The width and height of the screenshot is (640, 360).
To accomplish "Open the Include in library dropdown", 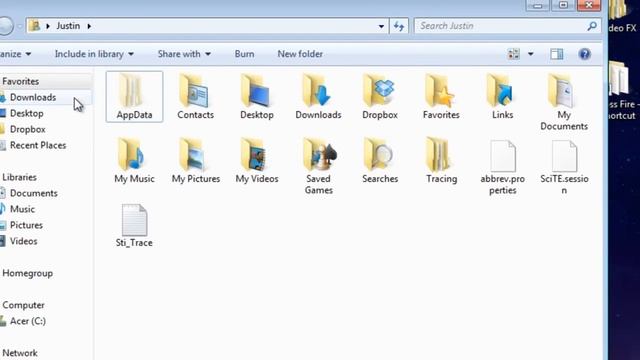I will pyautogui.click(x=94, y=54).
